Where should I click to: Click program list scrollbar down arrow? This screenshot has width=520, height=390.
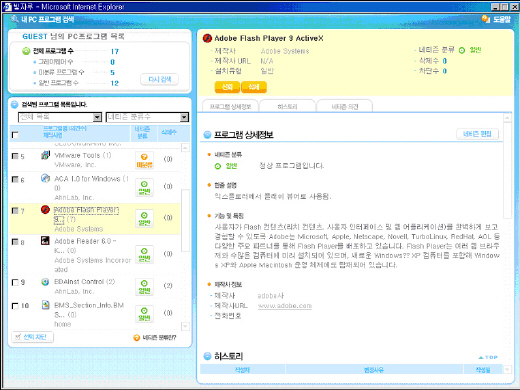coord(185,326)
